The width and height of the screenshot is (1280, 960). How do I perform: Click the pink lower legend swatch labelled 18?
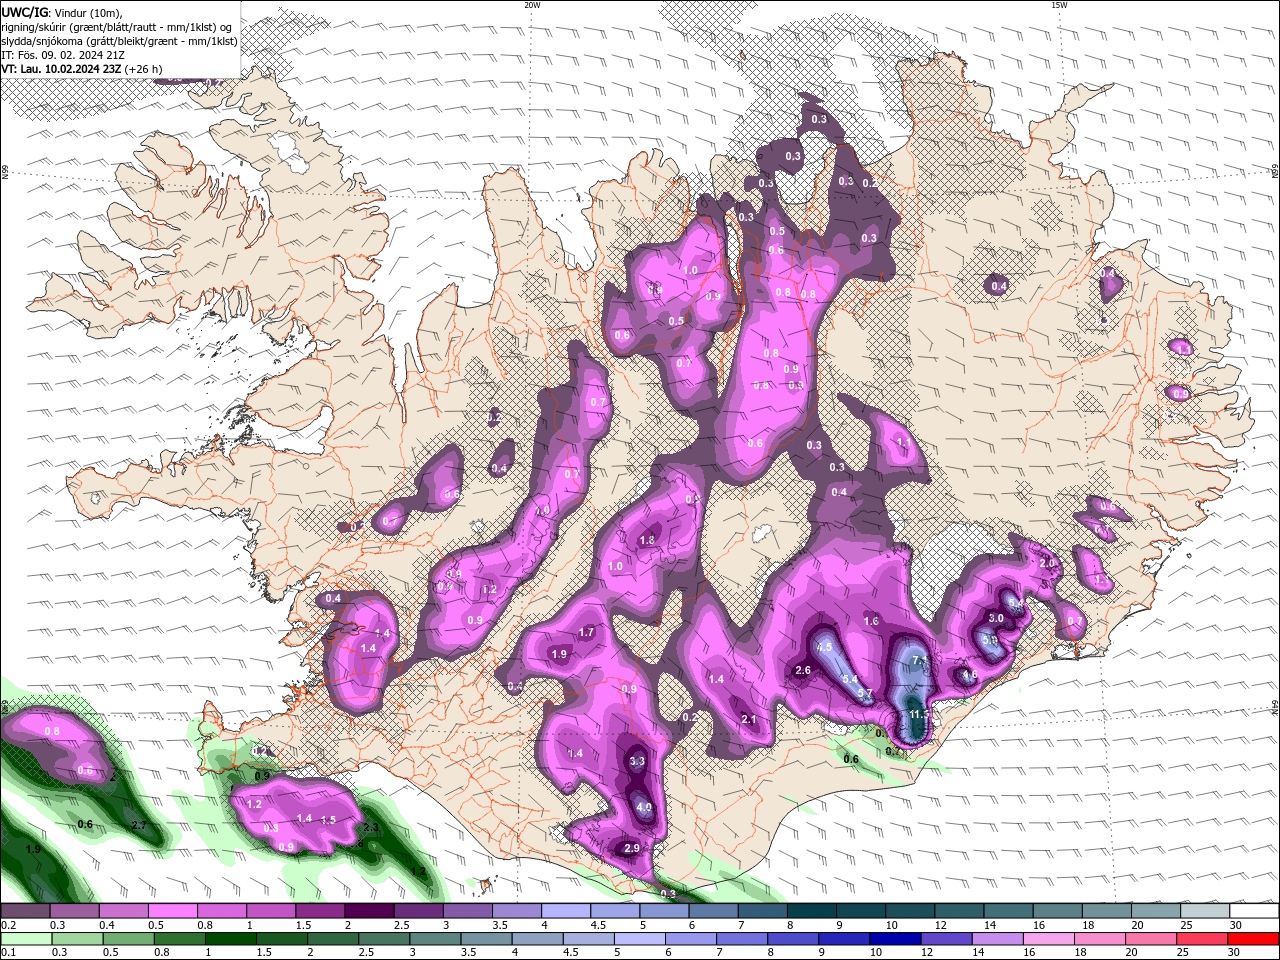(1100, 938)
